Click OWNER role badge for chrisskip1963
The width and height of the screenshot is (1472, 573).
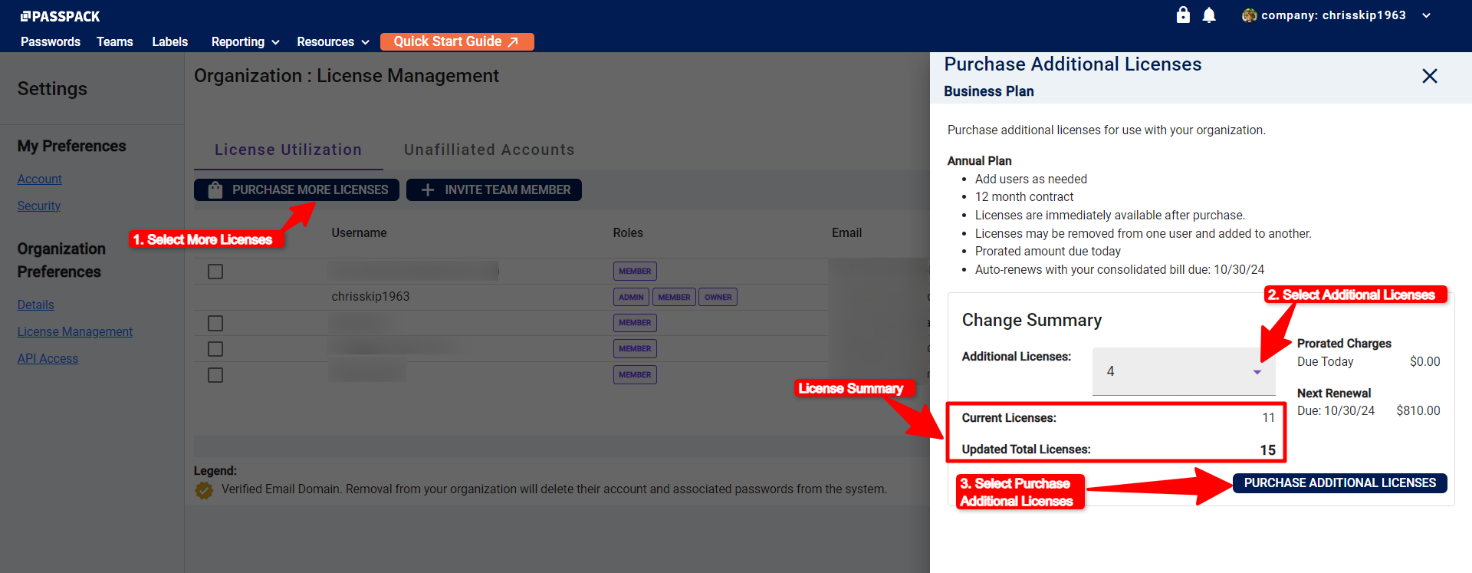(x=717, y=297)
